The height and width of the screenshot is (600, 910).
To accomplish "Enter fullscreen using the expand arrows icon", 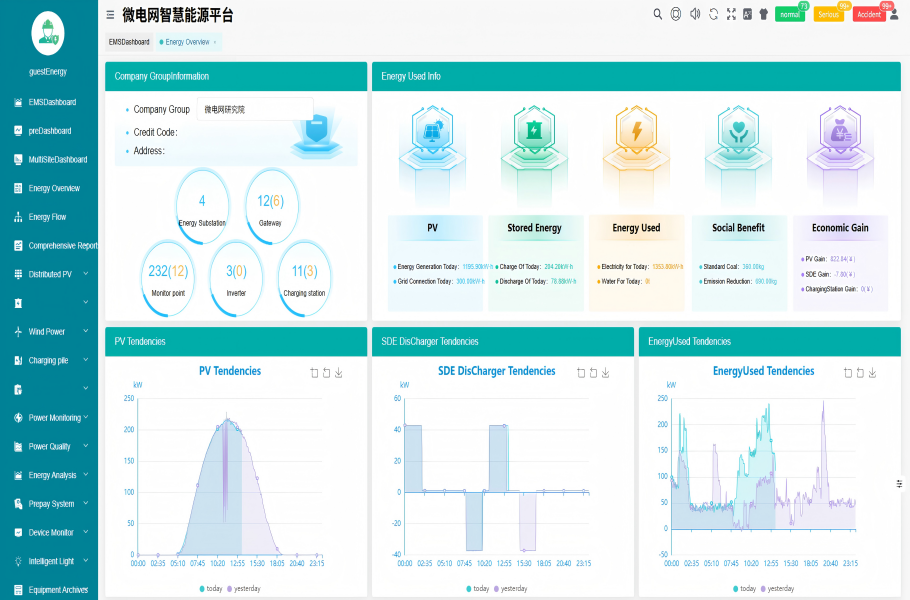I will click(x=731, y=14).
